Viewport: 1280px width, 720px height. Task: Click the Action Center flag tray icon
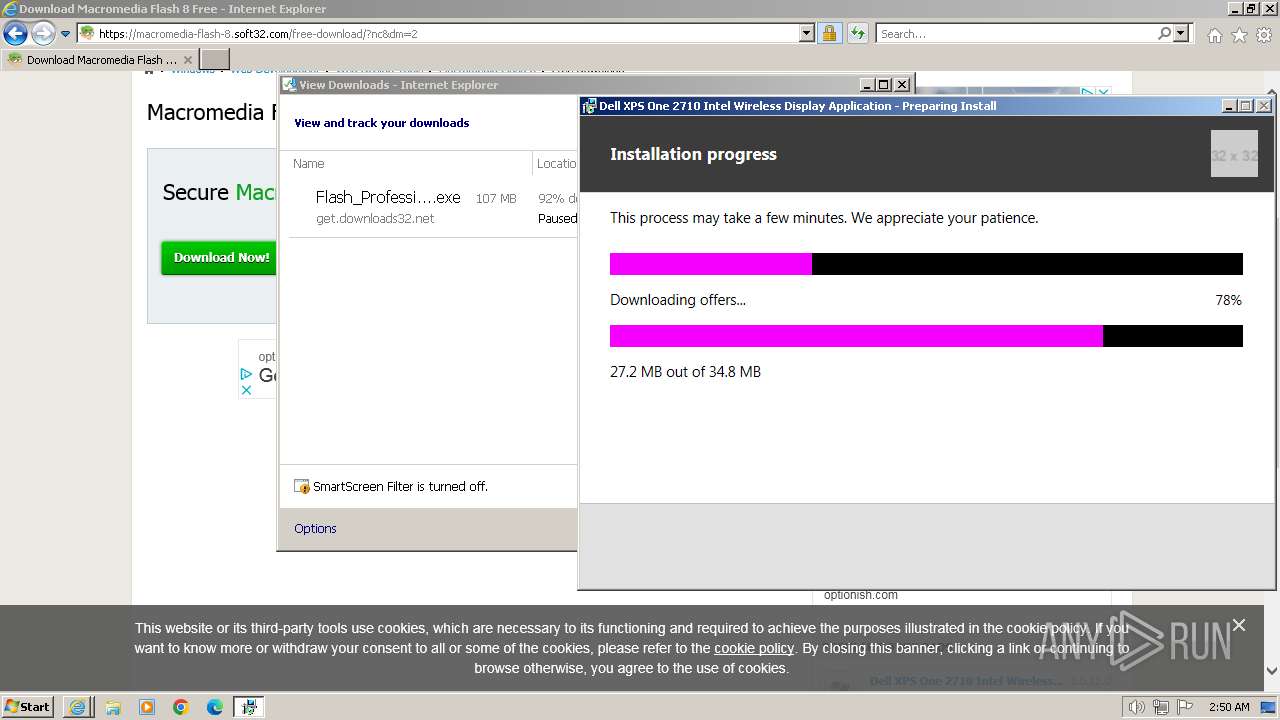[1185, 707]
